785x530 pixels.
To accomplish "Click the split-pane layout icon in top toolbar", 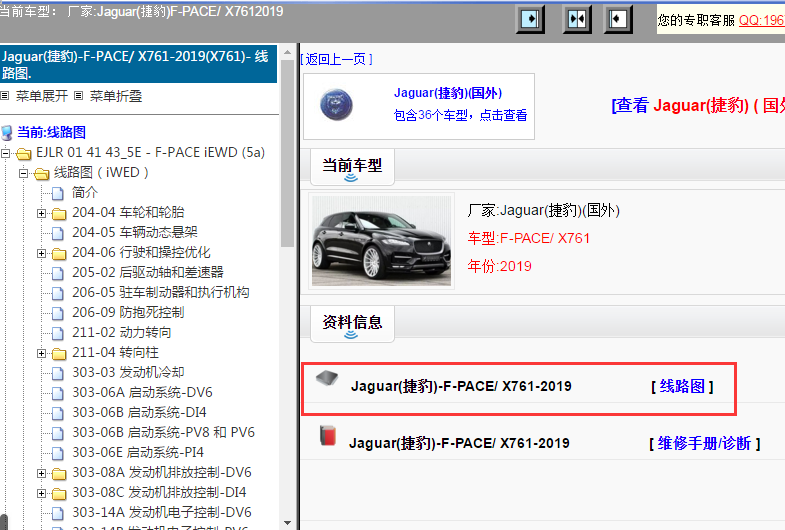I will tap(577, 20).
